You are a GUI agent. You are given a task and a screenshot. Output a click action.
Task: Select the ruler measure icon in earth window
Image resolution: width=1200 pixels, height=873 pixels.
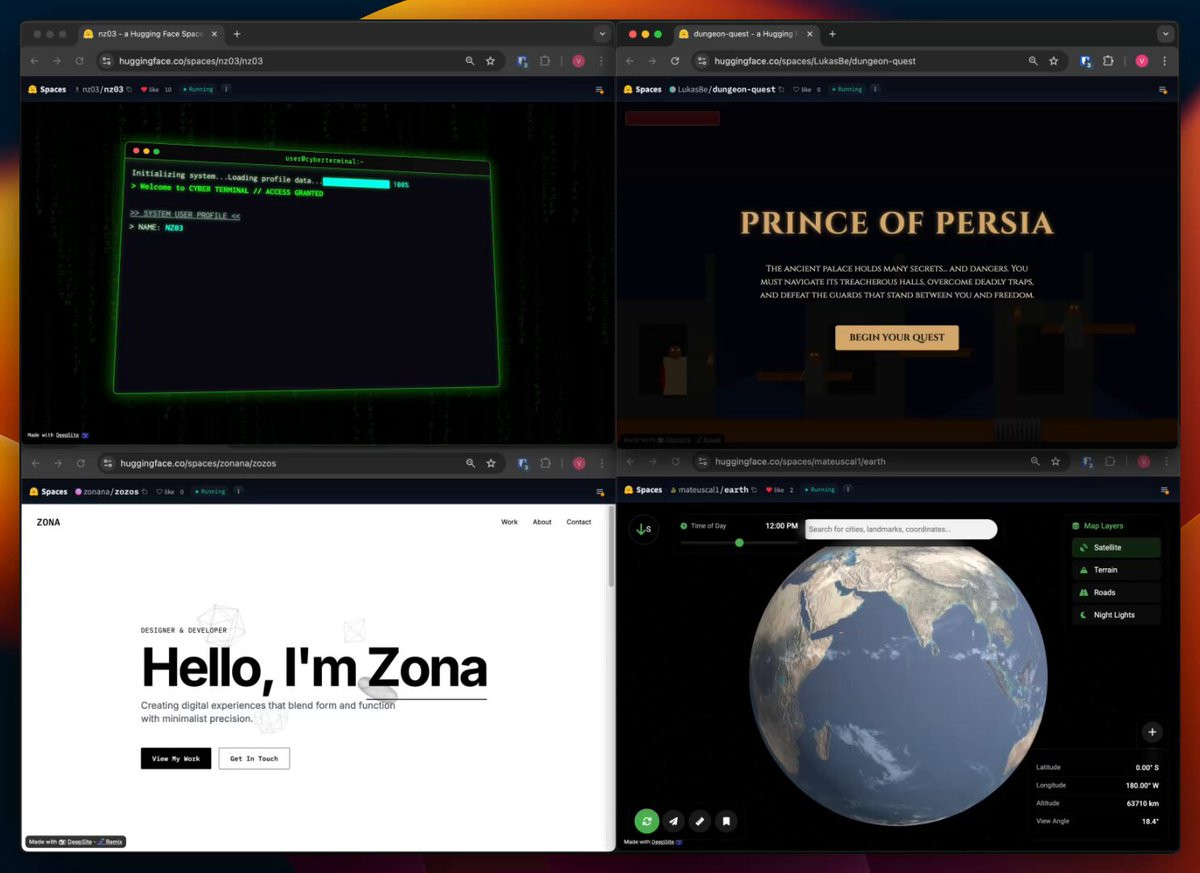700,821
